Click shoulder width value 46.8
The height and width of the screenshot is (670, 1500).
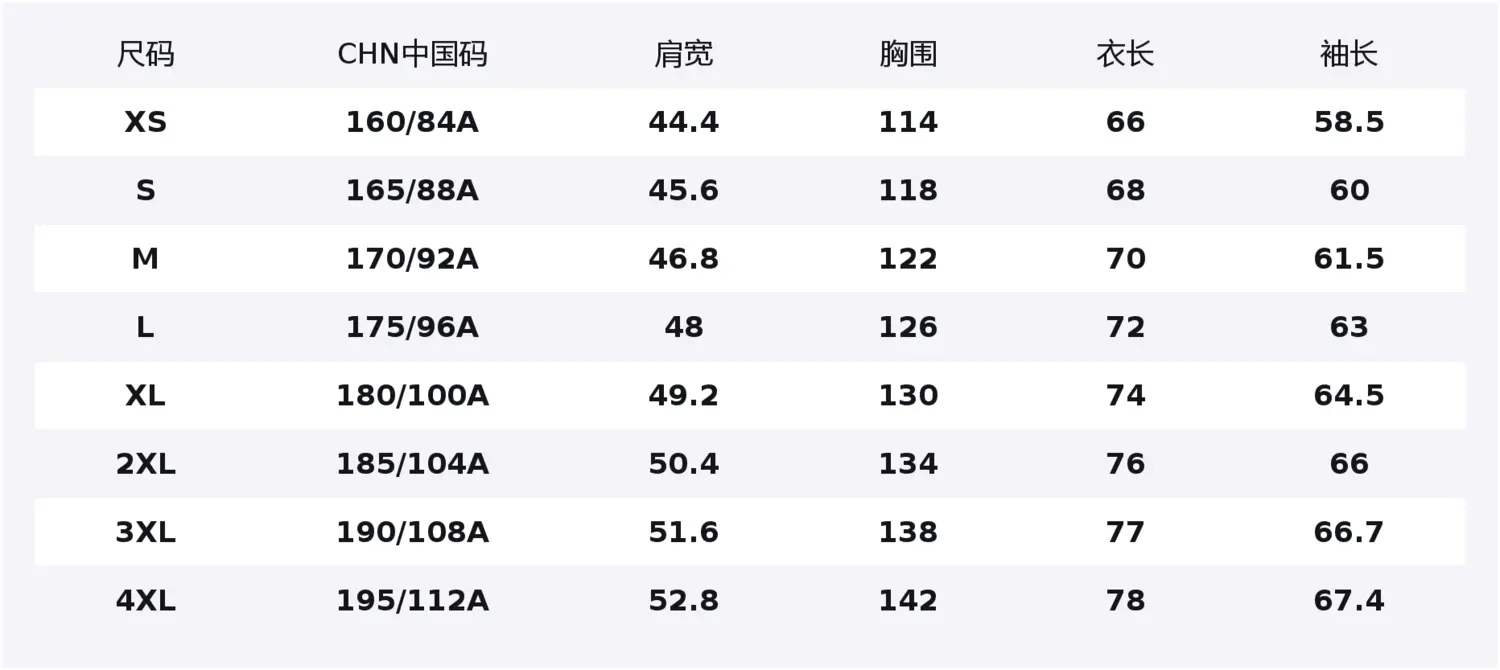[684, 259]
